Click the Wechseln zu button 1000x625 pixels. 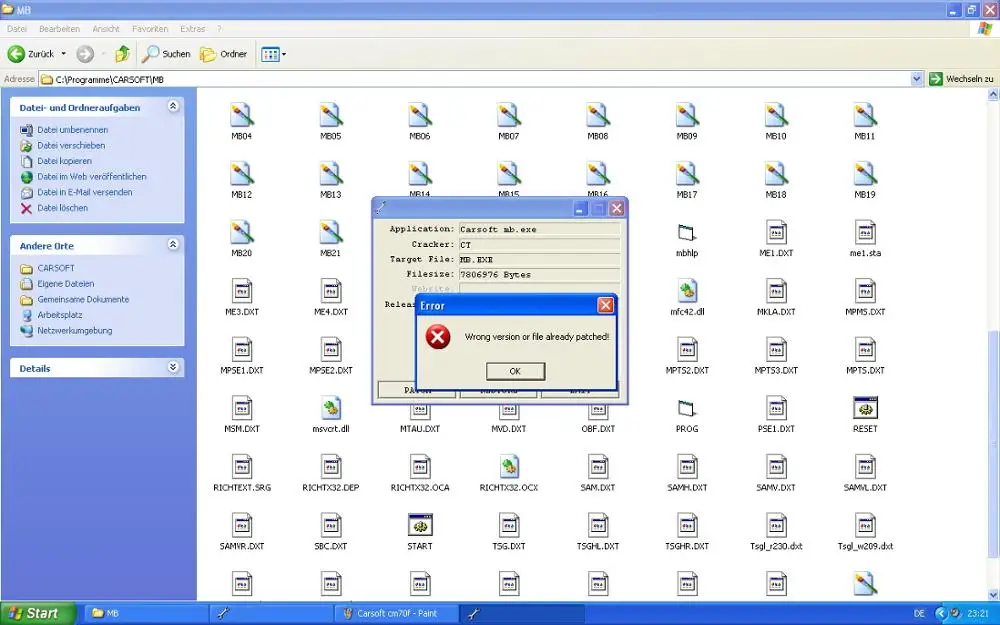(962, 79)
